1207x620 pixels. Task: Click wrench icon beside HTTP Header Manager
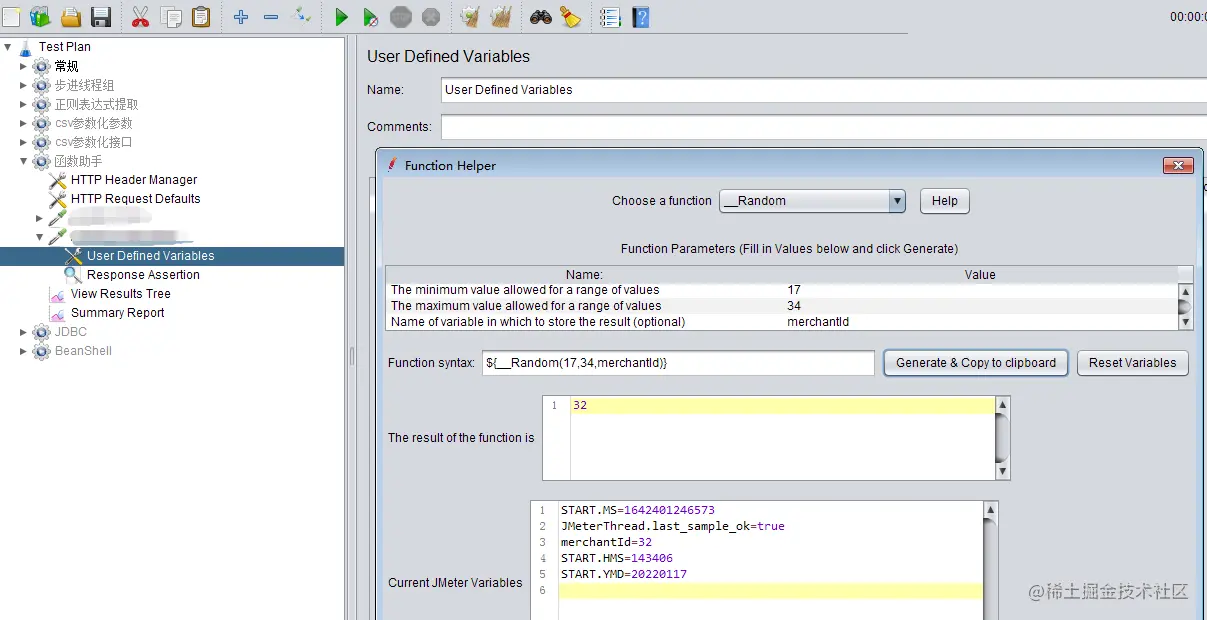[58, 180]
